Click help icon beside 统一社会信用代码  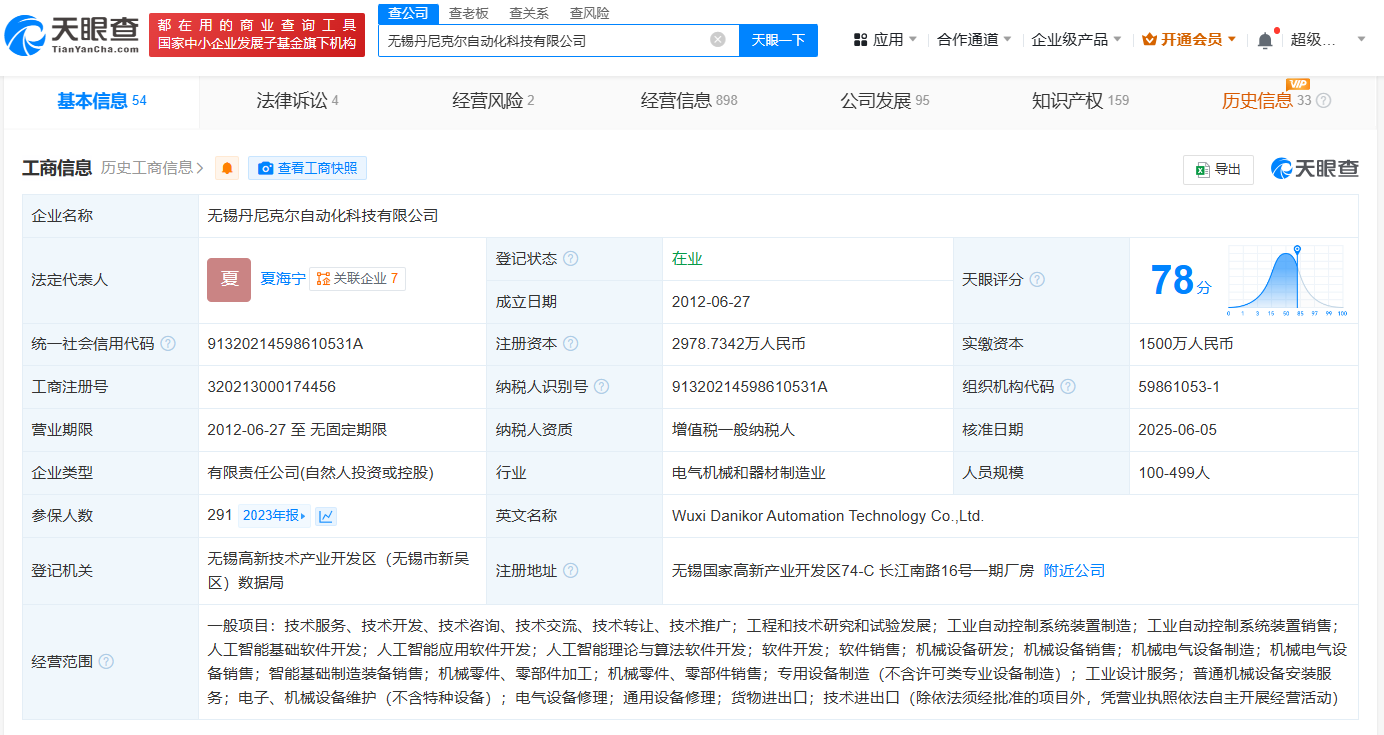pyautogui.click(x=168, y=344)
